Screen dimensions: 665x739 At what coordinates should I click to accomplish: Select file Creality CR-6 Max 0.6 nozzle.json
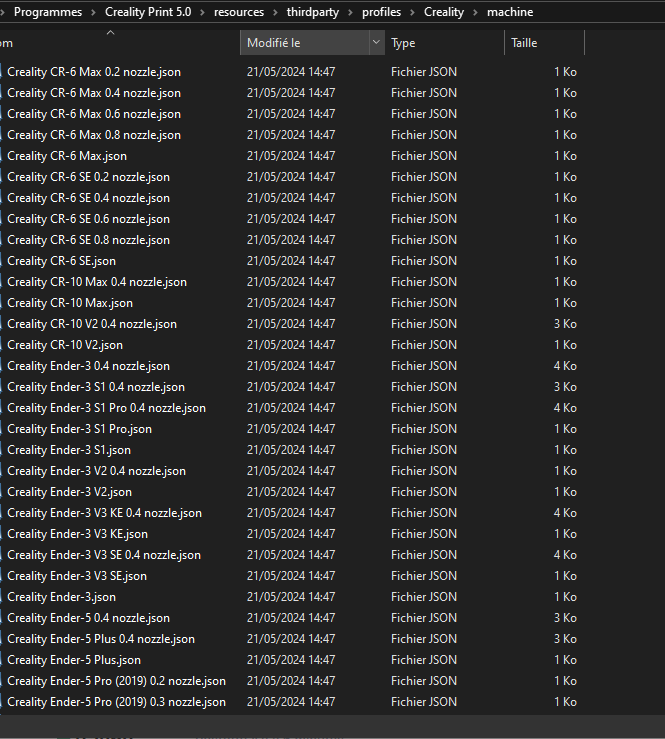click(94, 114)
